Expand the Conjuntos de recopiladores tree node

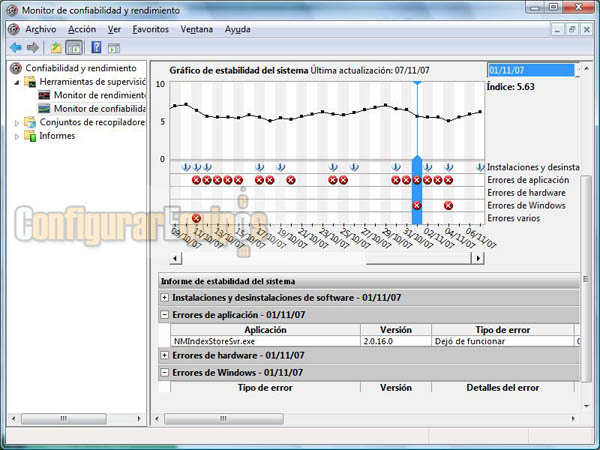point(17,123)
